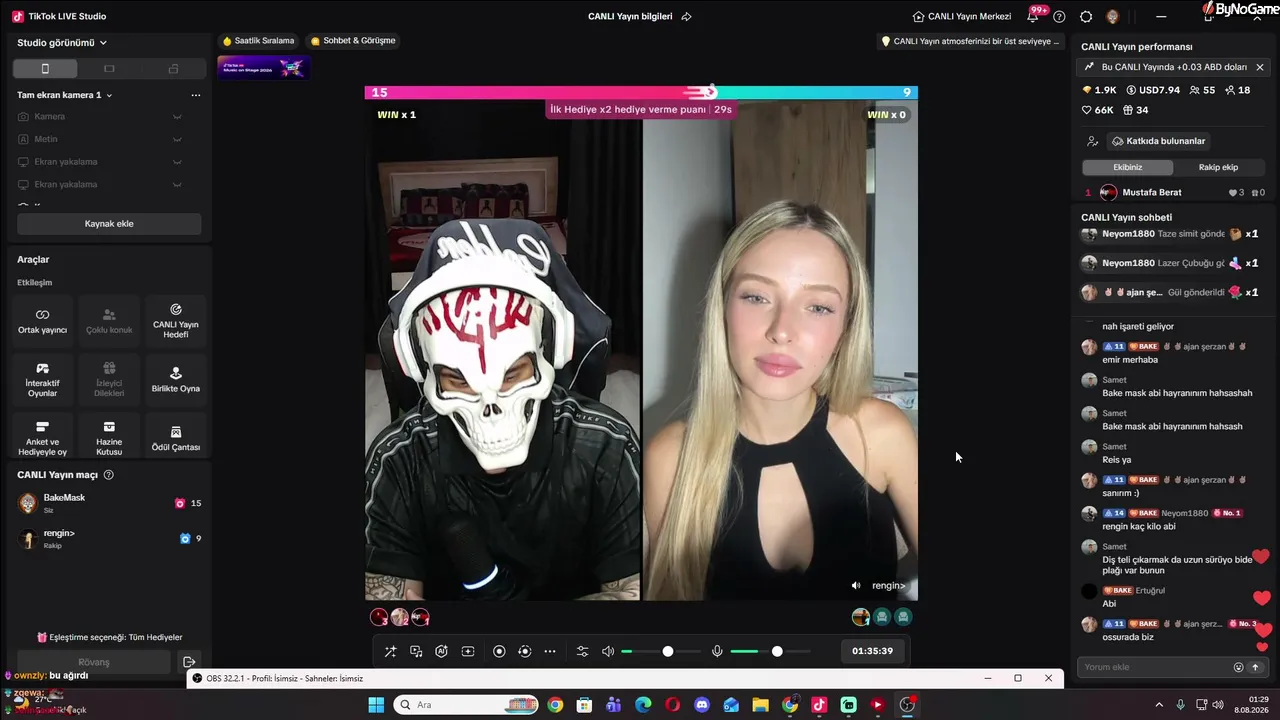Open notifications bell with 99+ badge

1033,16
